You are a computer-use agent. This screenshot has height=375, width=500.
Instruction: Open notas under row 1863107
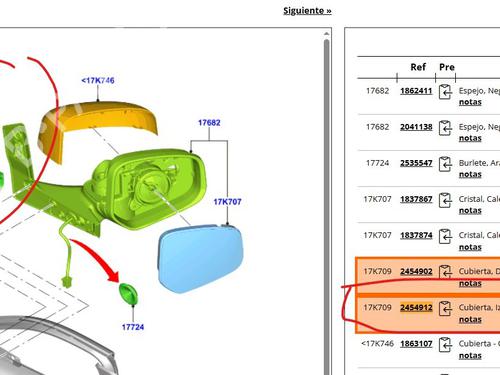(x=470, y=356)
